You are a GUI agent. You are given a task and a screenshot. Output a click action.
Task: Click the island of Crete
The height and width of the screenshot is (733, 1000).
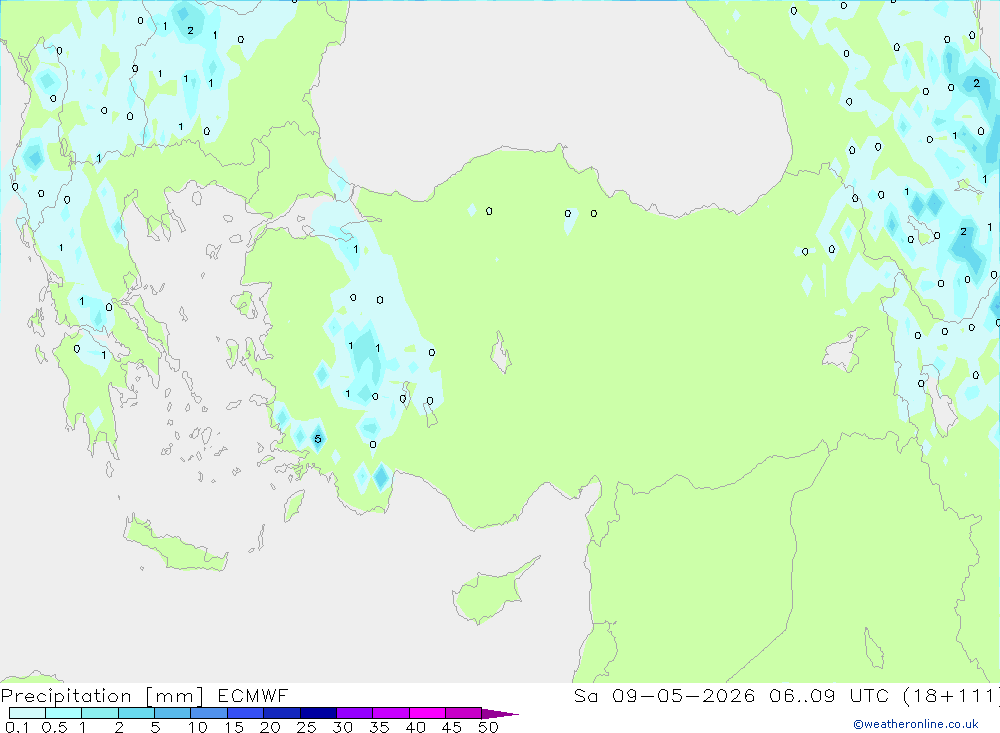click(175, 544)
